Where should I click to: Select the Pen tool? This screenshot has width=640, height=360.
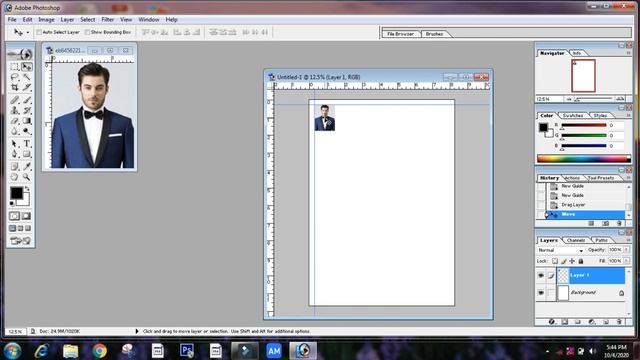(15, 154)
